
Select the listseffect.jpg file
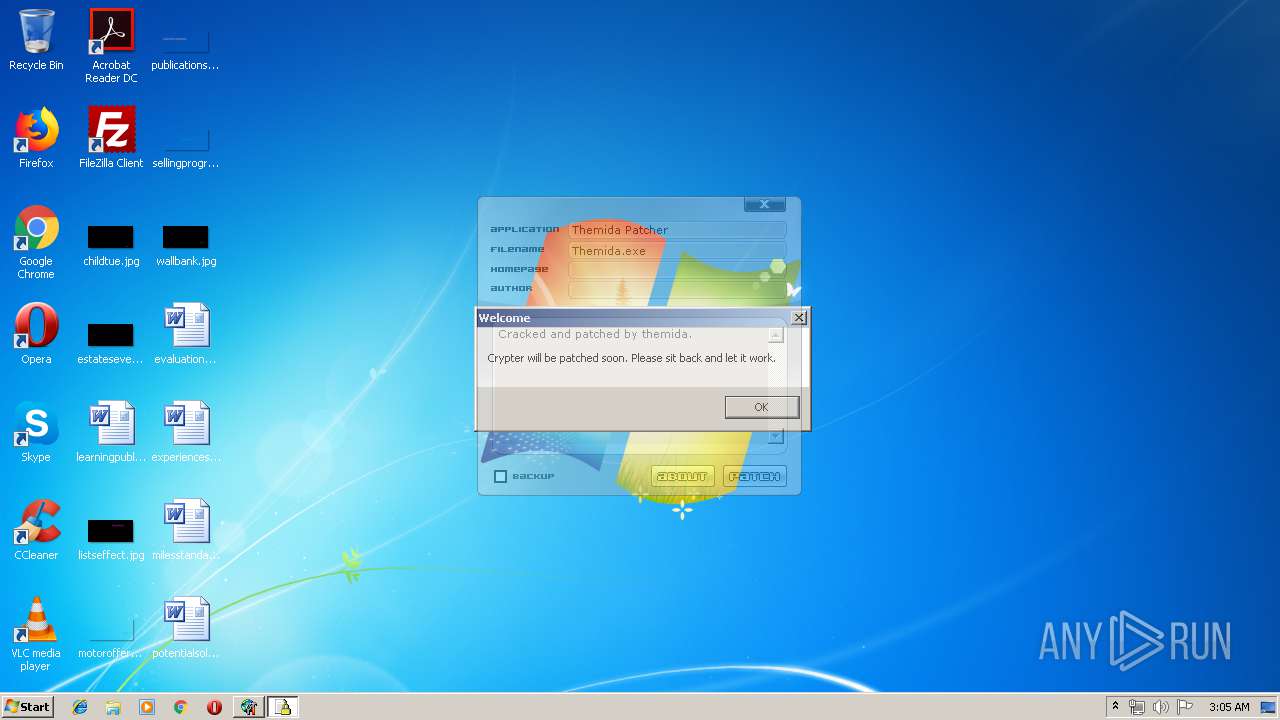(111, 539)
